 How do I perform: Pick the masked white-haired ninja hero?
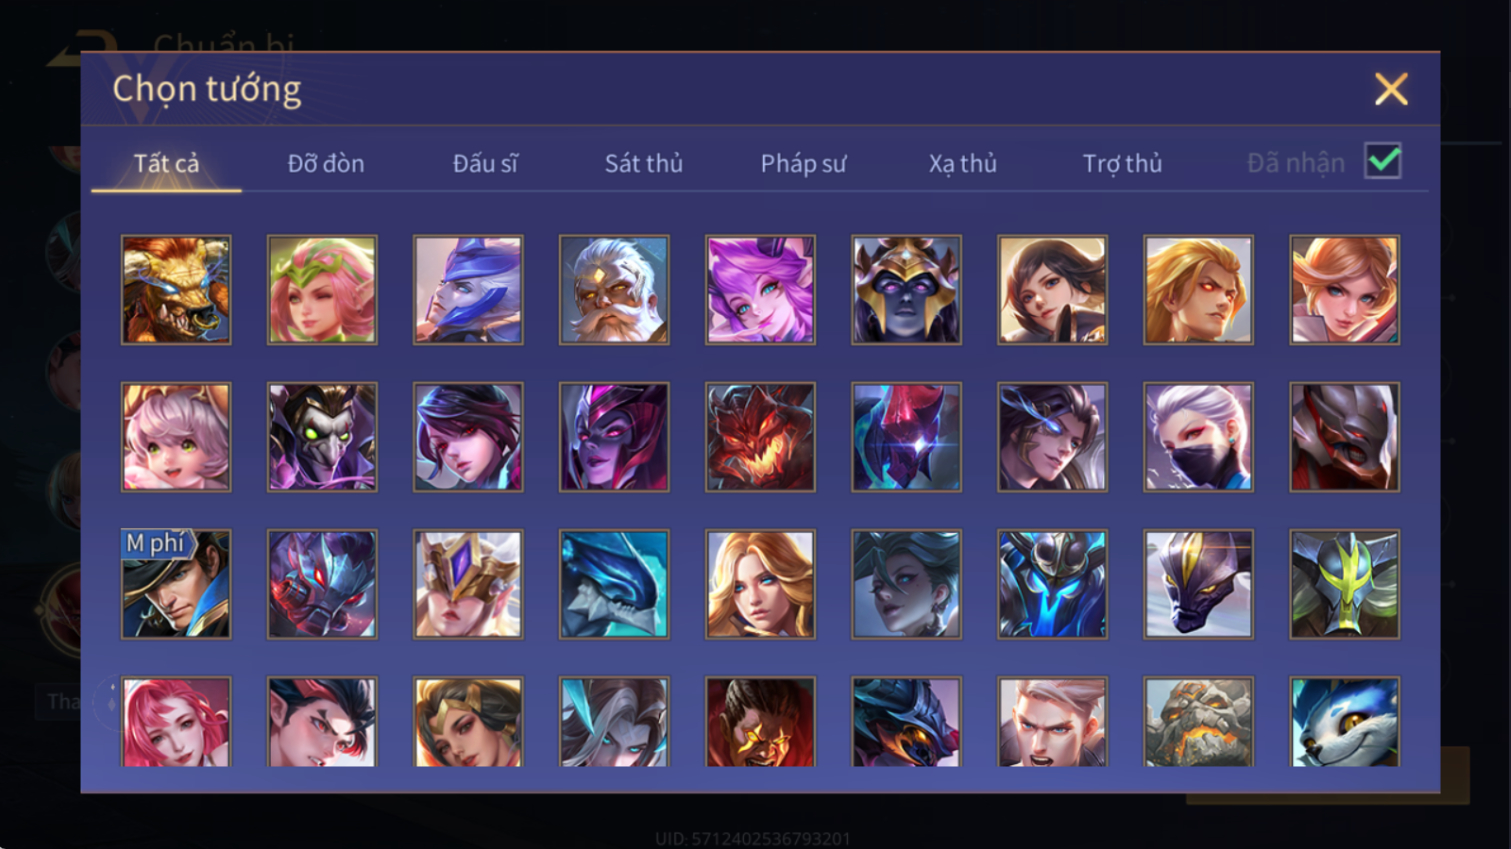click(x=1198, y=437)
